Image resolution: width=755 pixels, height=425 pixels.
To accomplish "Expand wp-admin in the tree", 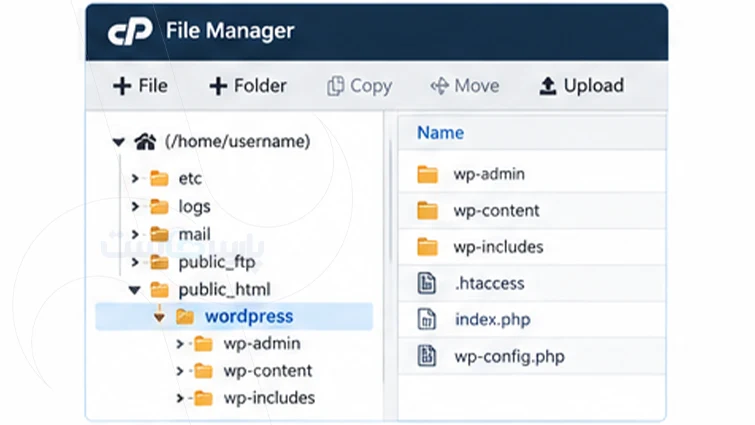I will click(180, 344).
